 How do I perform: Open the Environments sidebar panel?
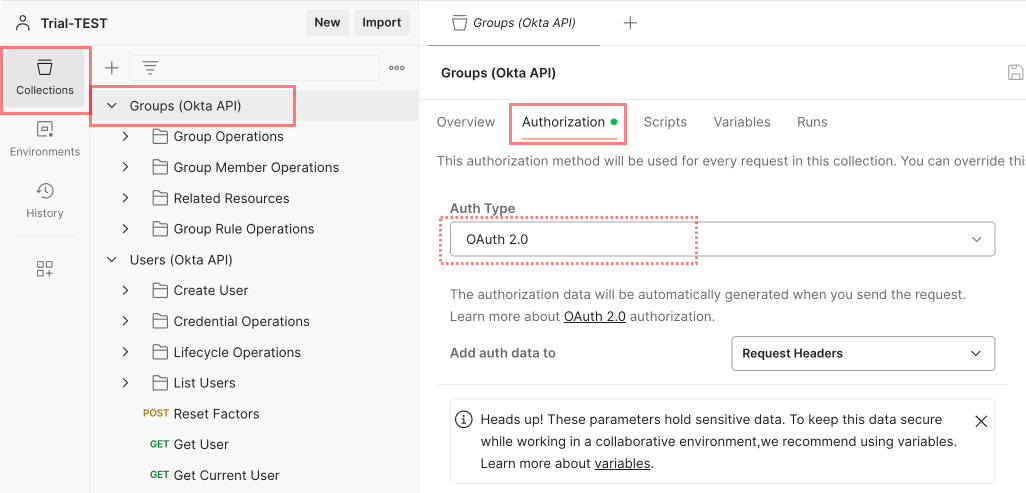coord(45,139)
